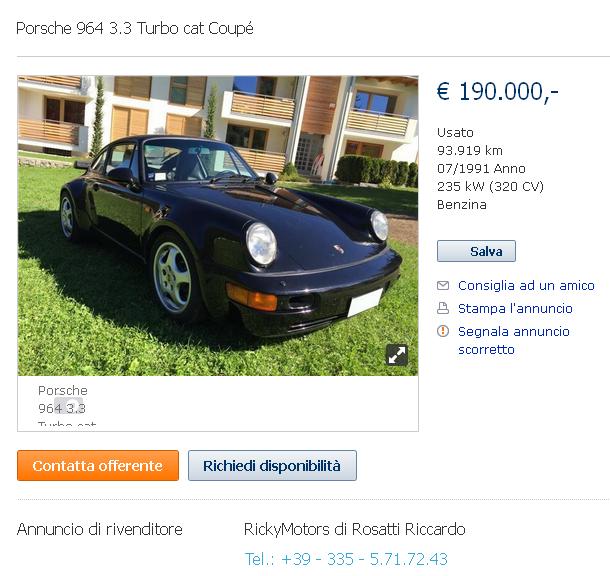Print the ad using Stampa l'annuncio
Image resolution: width=610 pixels, height=576 pixels.
[515, 308]
